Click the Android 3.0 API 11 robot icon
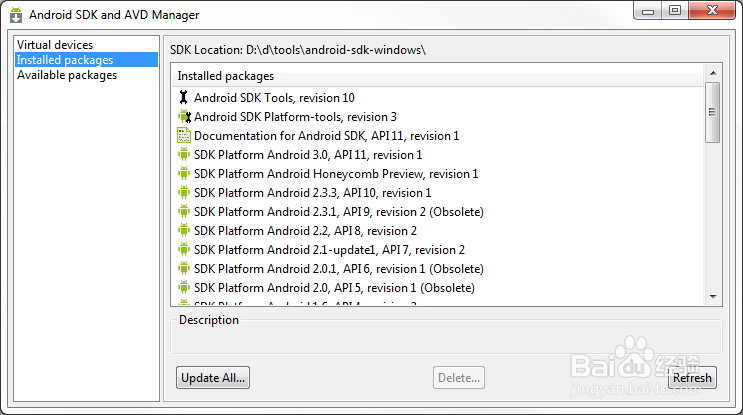The height and width of the screenshot is (415, 743). 184,154
